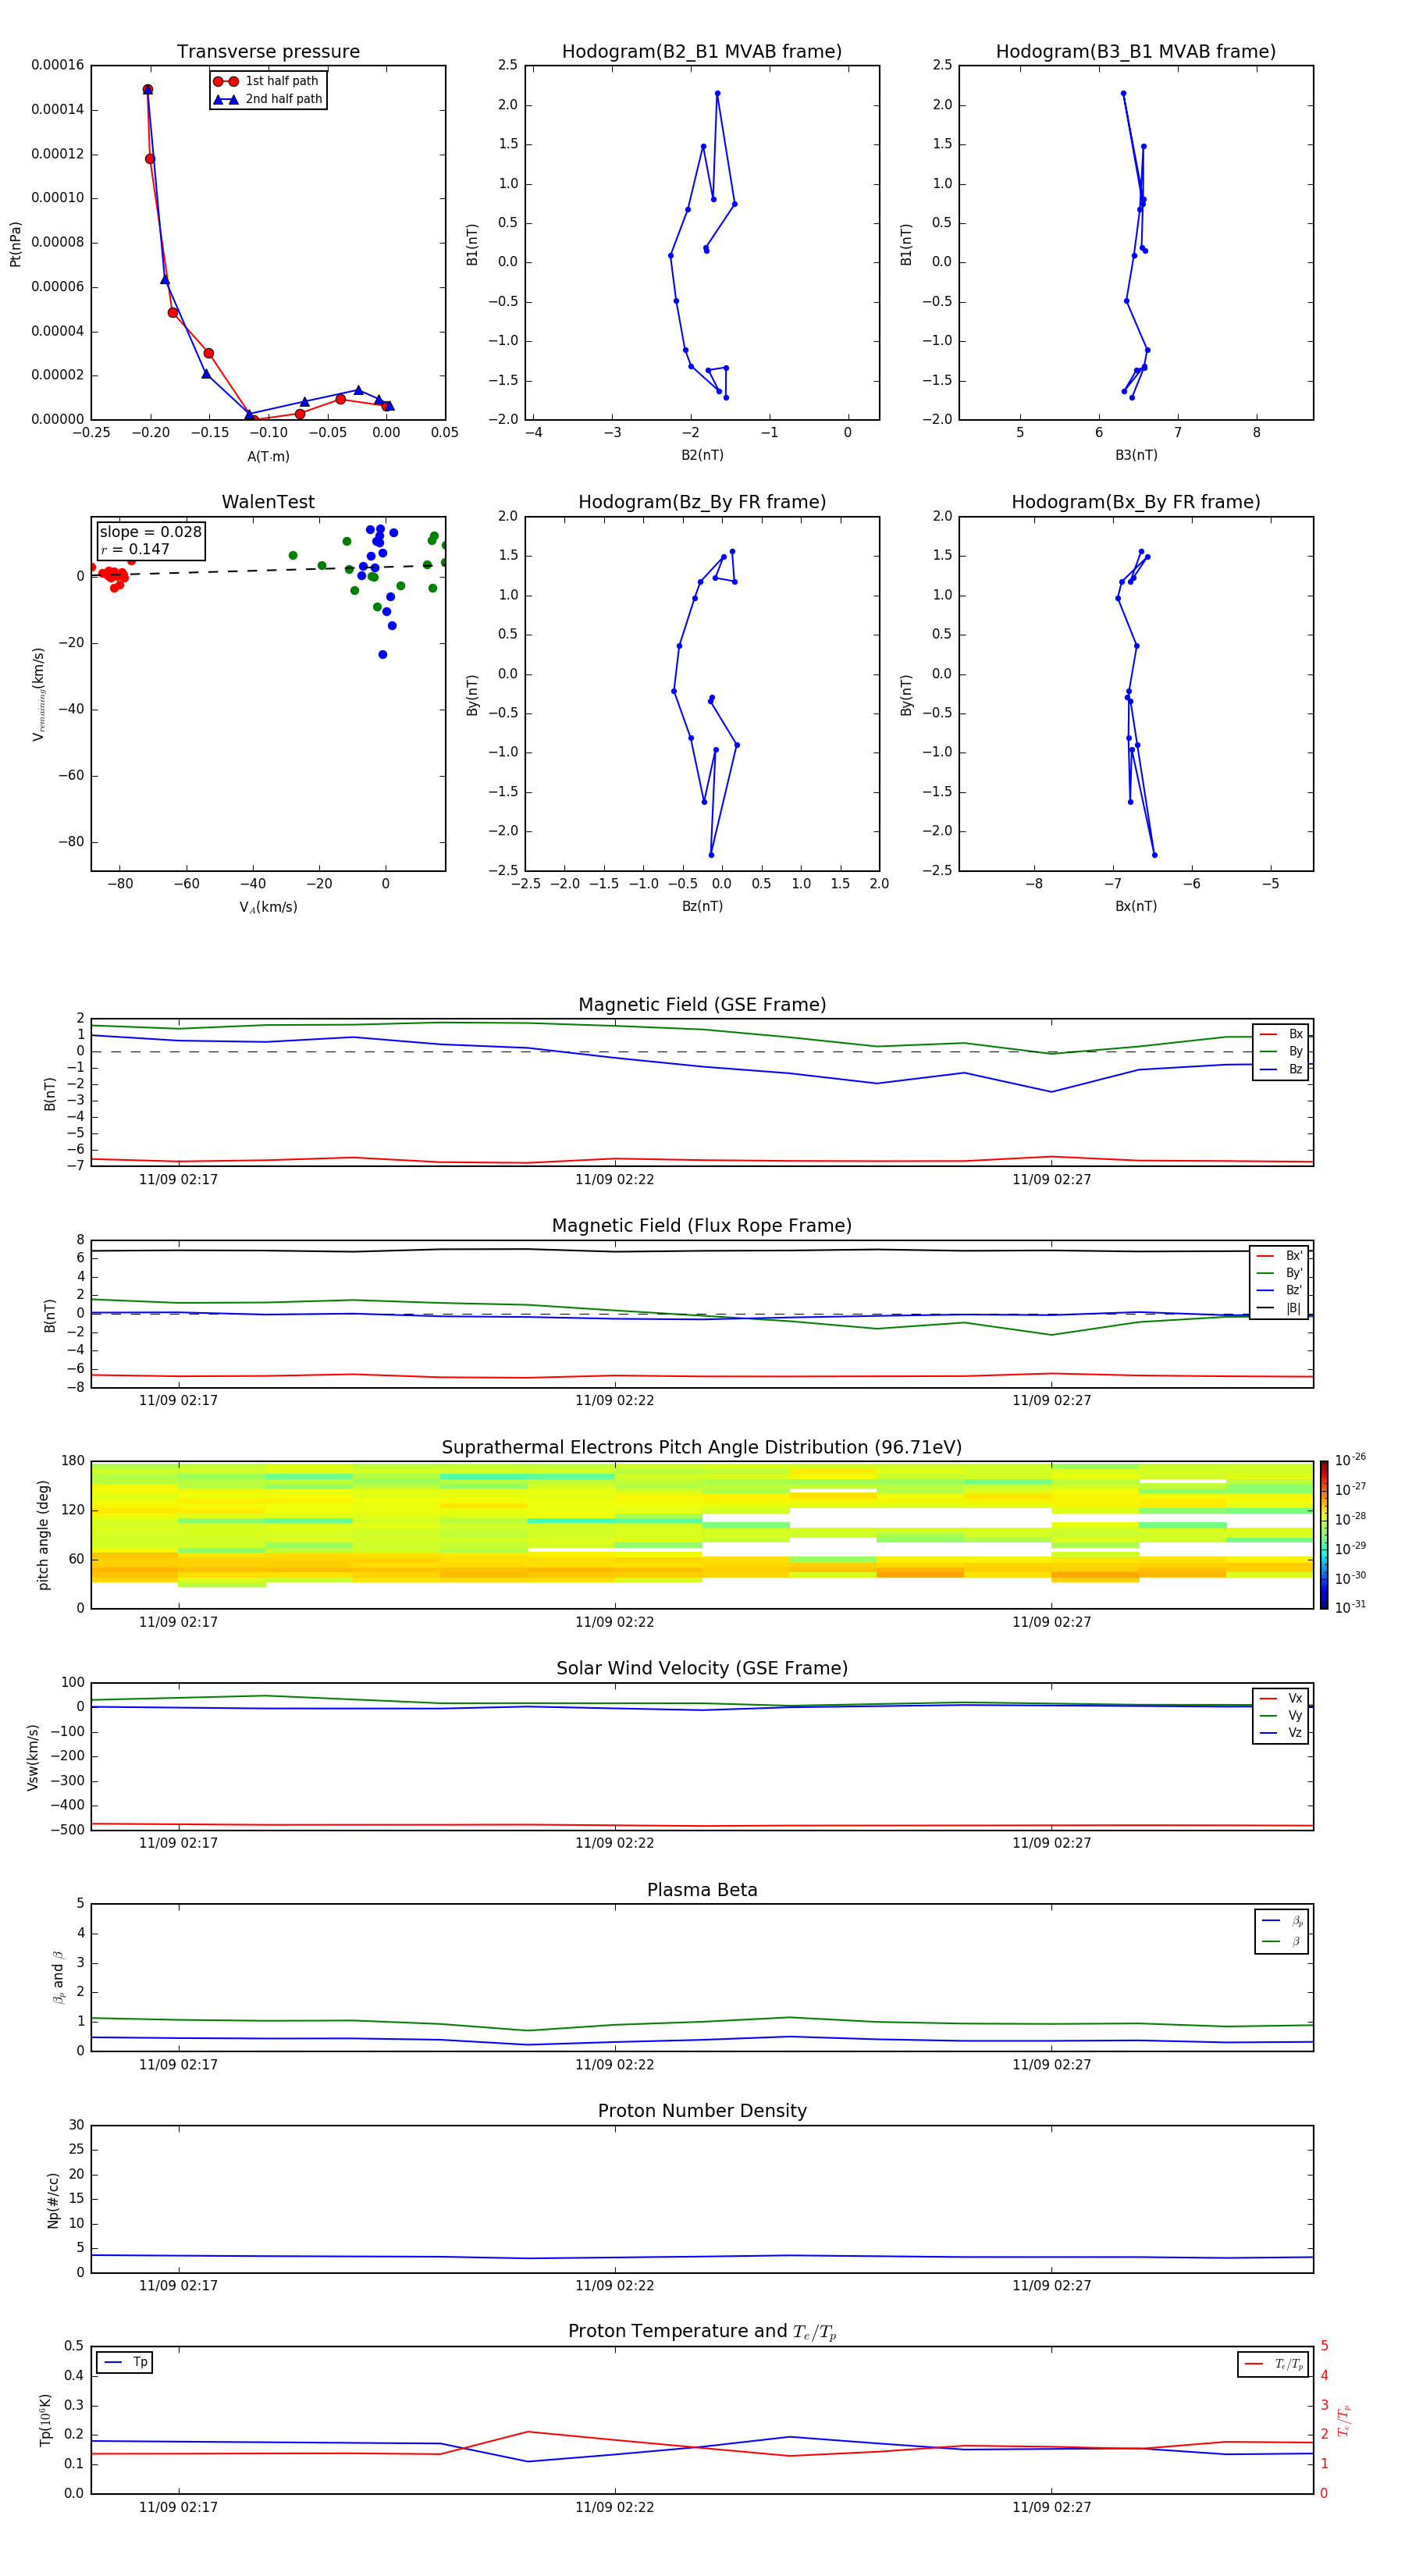Select Vx in the solar wind legend
The height and width of the screenshot is (2576, 1405).
tap(1281, 1698)
